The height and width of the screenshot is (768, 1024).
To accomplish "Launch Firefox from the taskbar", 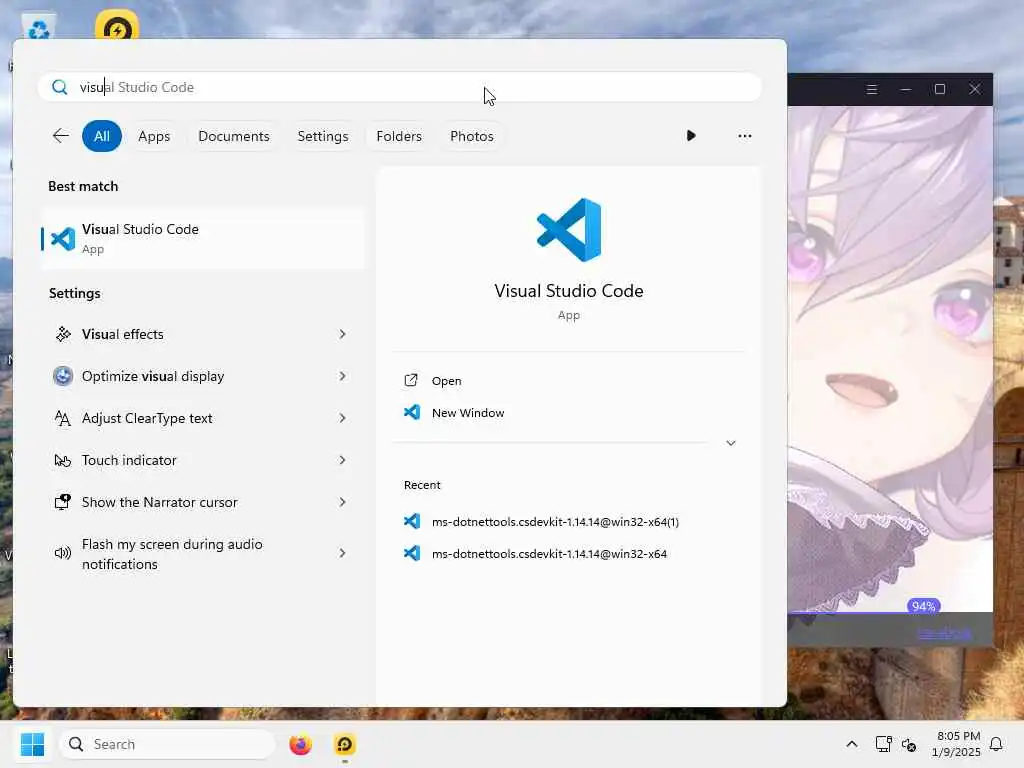I will (x=300, y=744).
